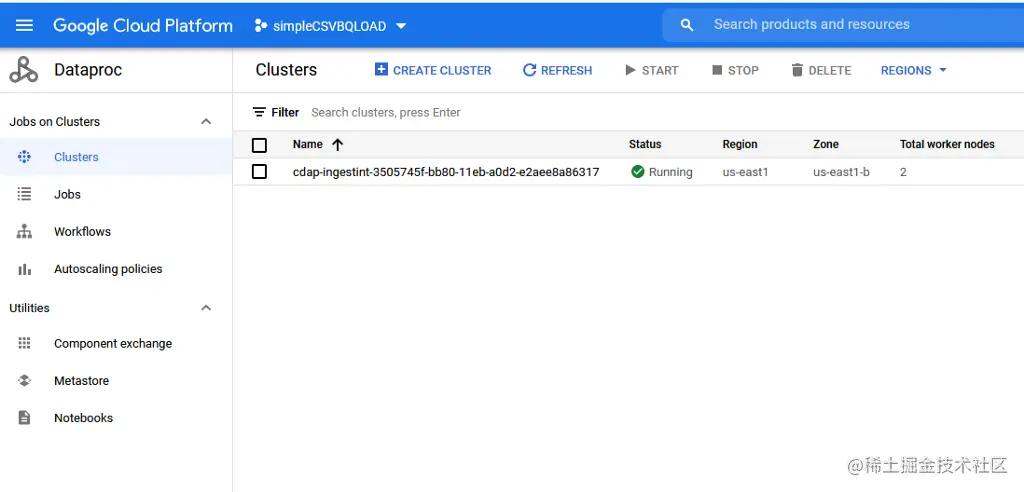The height and width of the screenshot is (492, 1024).
Task: Click the Utilities section label
Action: click(x=29, y=308)
